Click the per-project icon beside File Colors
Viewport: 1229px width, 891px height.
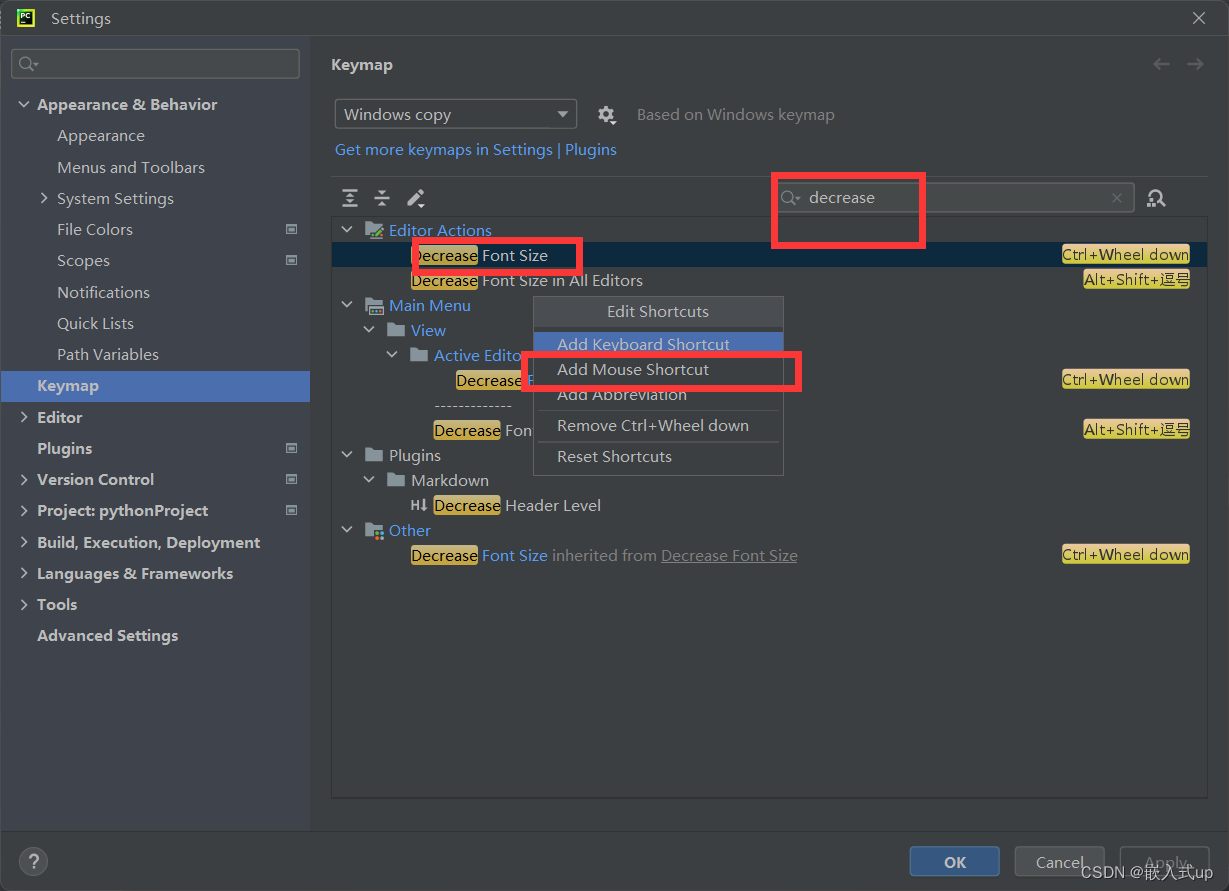(291, 229)
